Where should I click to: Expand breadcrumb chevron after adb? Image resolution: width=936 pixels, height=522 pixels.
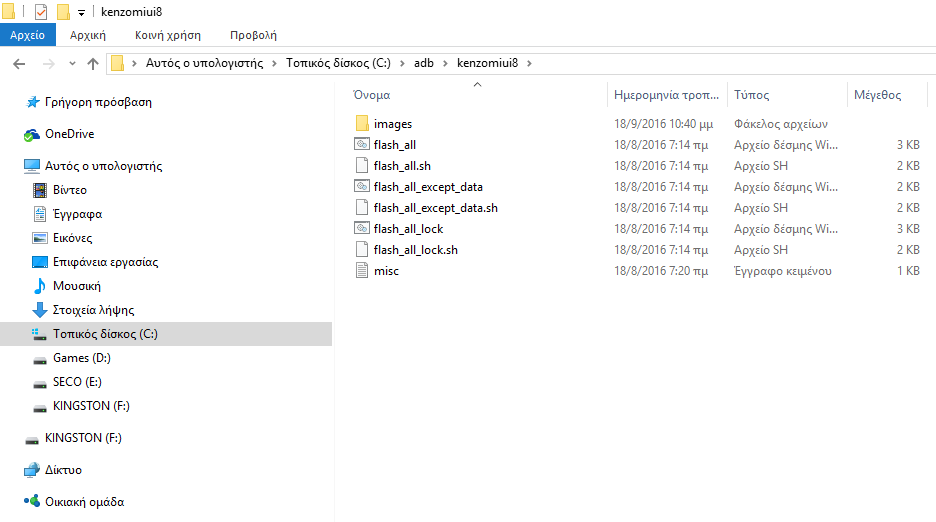tap(445, 64)
